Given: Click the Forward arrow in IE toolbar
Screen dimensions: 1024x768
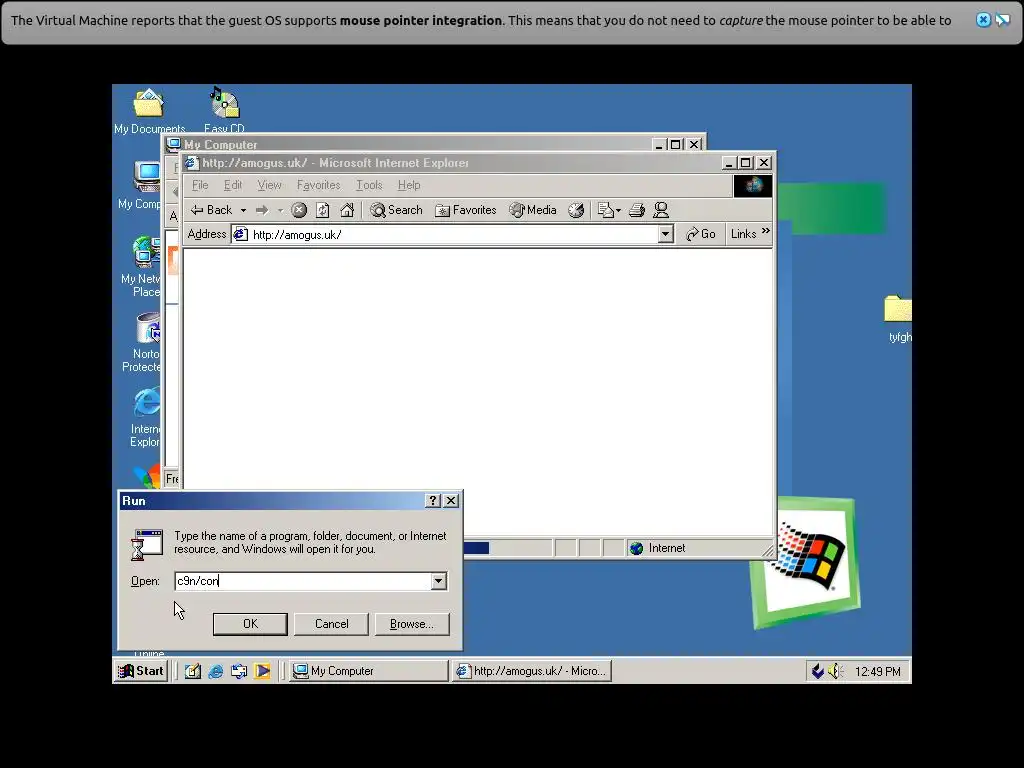Looking at the screenshot, I should coord(262,210).
